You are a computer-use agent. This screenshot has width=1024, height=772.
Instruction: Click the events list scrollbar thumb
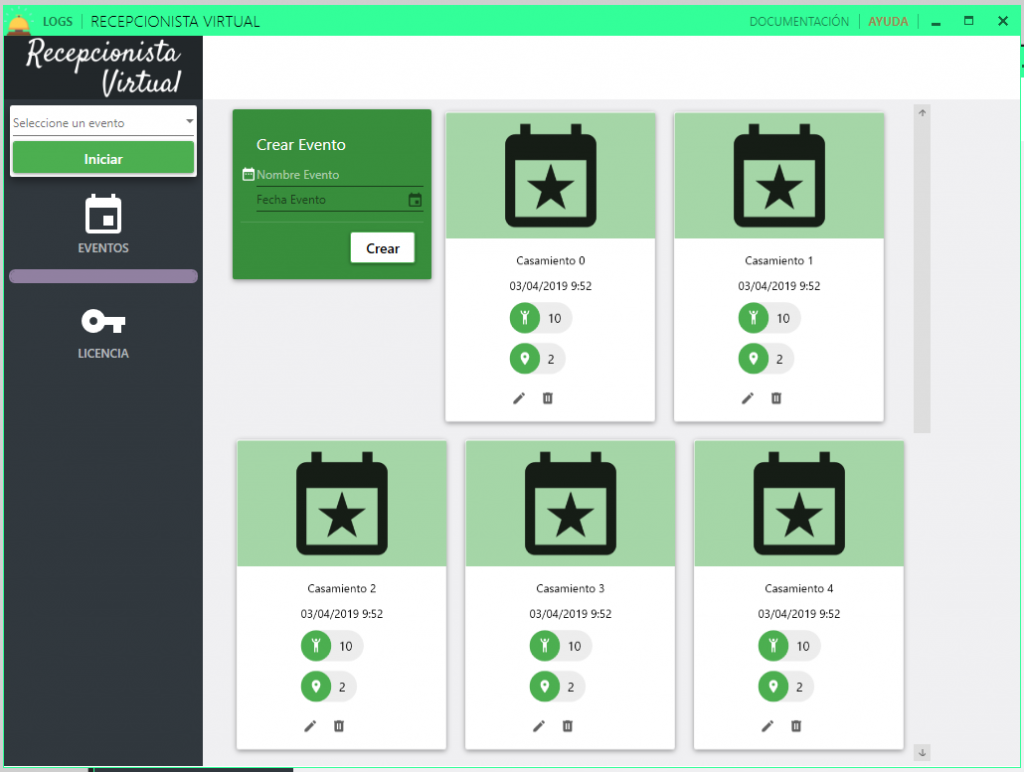coord(921,276)
